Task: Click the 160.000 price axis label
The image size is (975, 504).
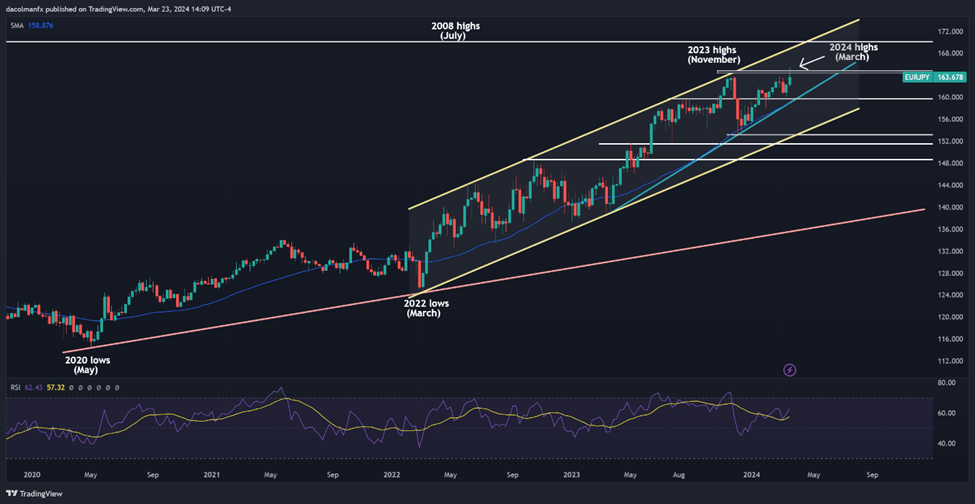Action: [x=952, y=98]
